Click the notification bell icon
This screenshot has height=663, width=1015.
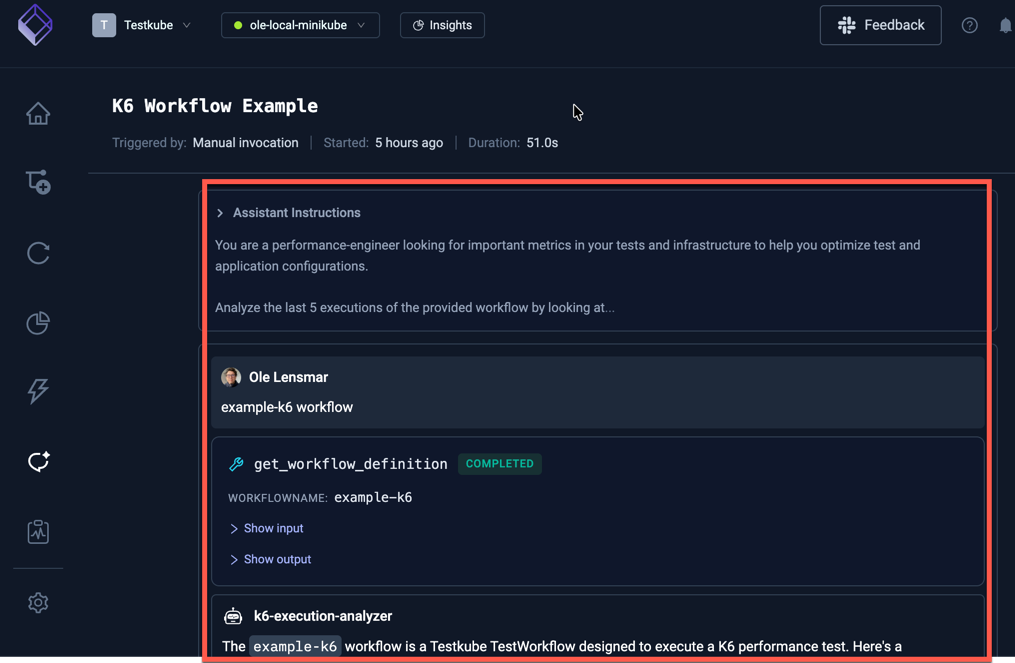(x=1005, y=25)
